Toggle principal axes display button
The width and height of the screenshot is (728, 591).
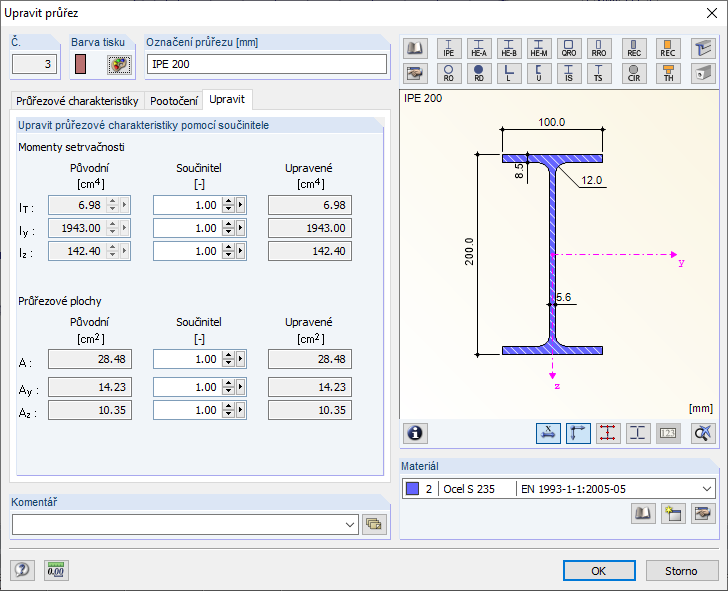(578, 433)
